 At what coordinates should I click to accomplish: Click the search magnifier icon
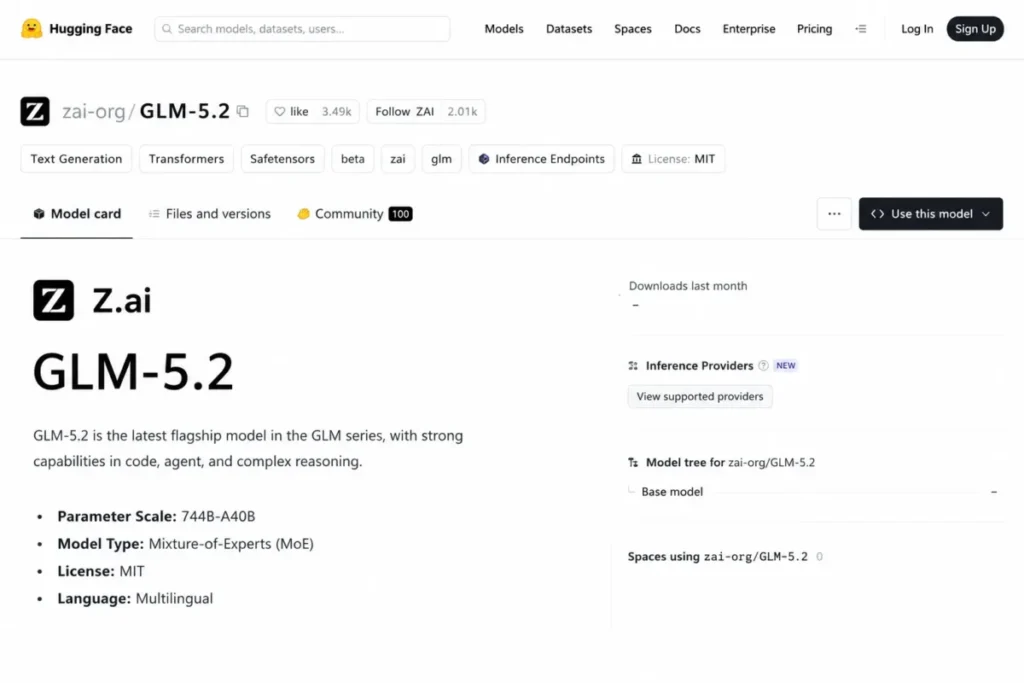point(167,29)
